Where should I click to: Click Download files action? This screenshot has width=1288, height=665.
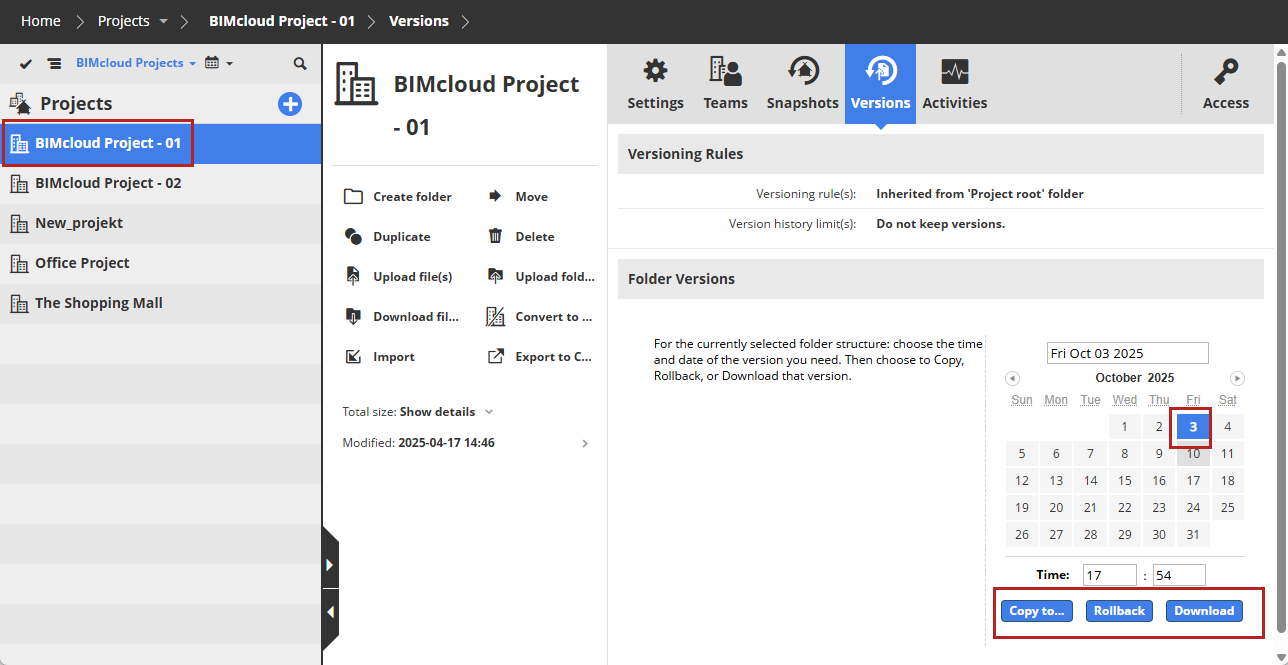(402, 317)
